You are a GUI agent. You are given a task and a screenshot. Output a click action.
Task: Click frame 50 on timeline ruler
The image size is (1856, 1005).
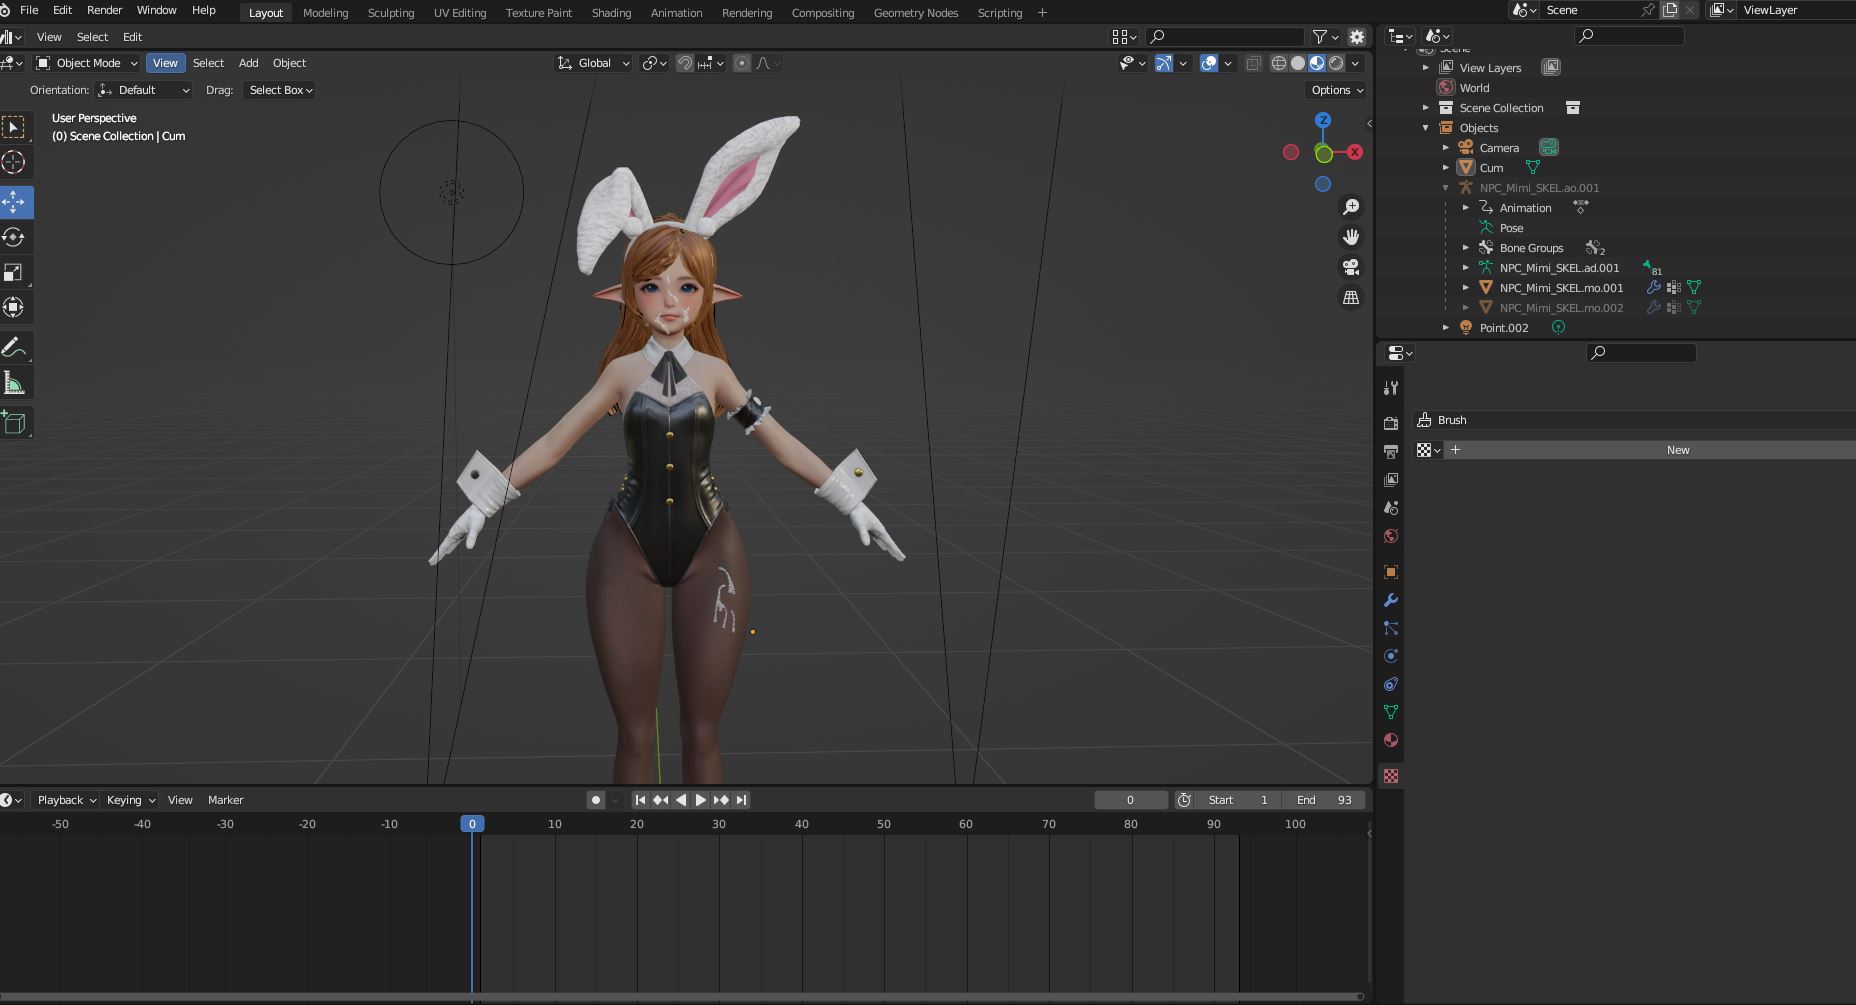[x=883, y=824]
